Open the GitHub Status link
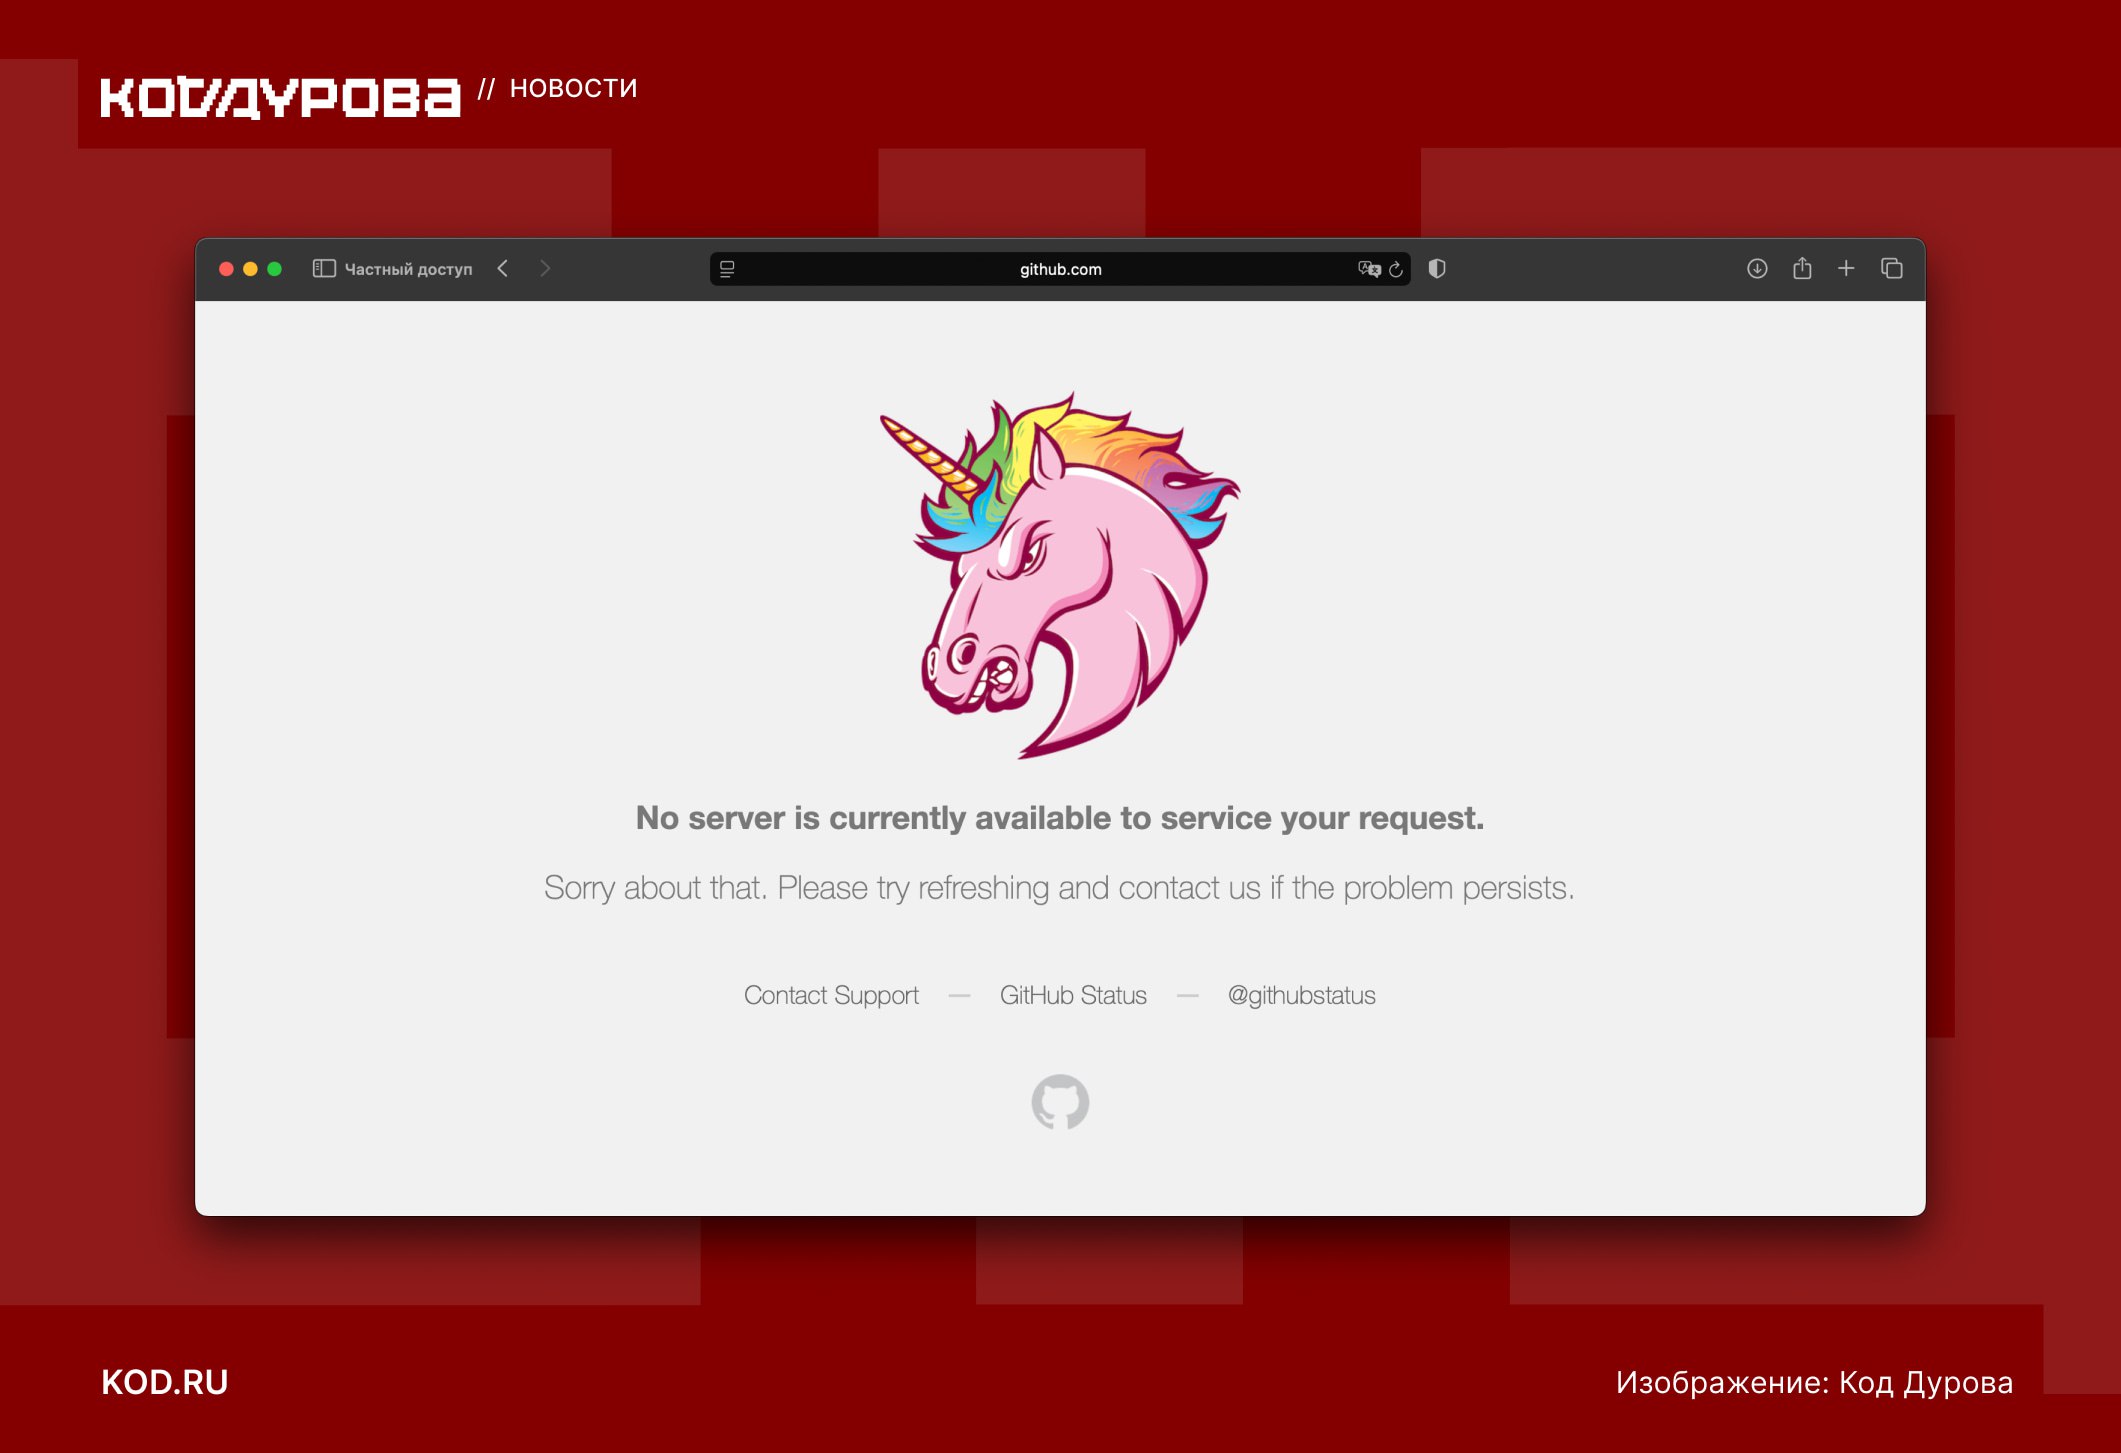The height and width of the screenshot is (1453, 2121). tap(1073, 995)
